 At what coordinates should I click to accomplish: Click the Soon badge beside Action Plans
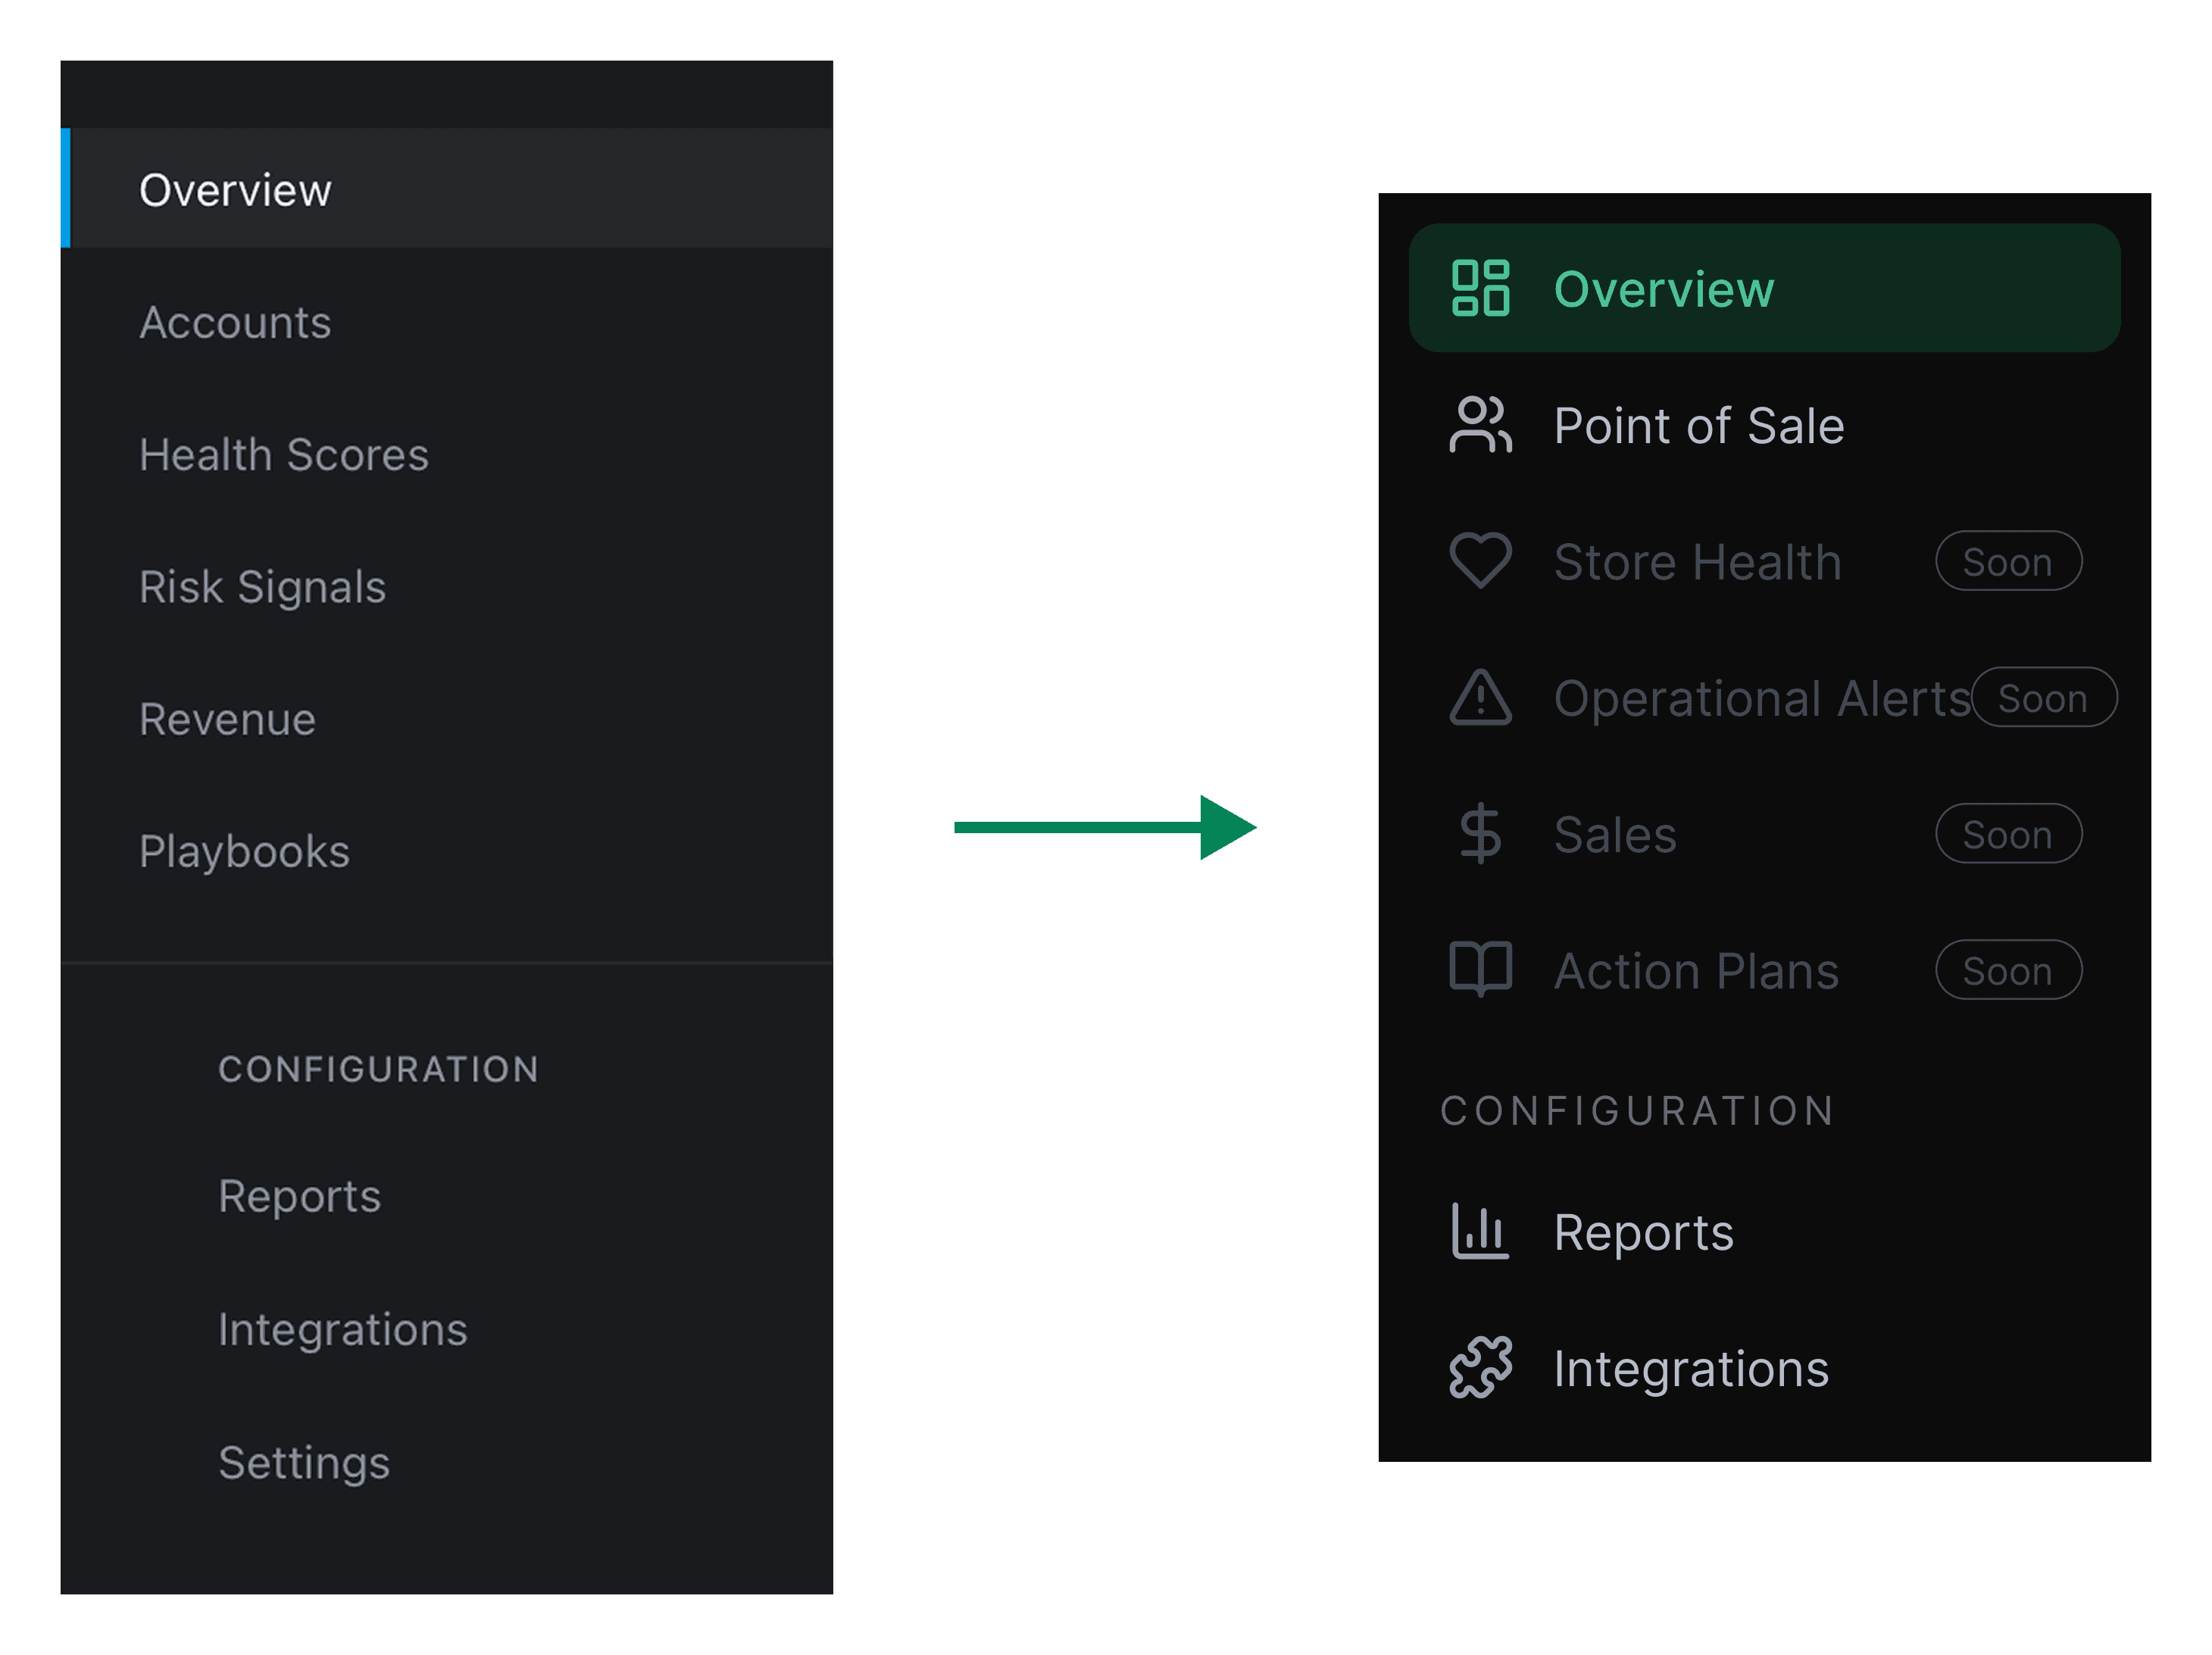[2008, 970]
